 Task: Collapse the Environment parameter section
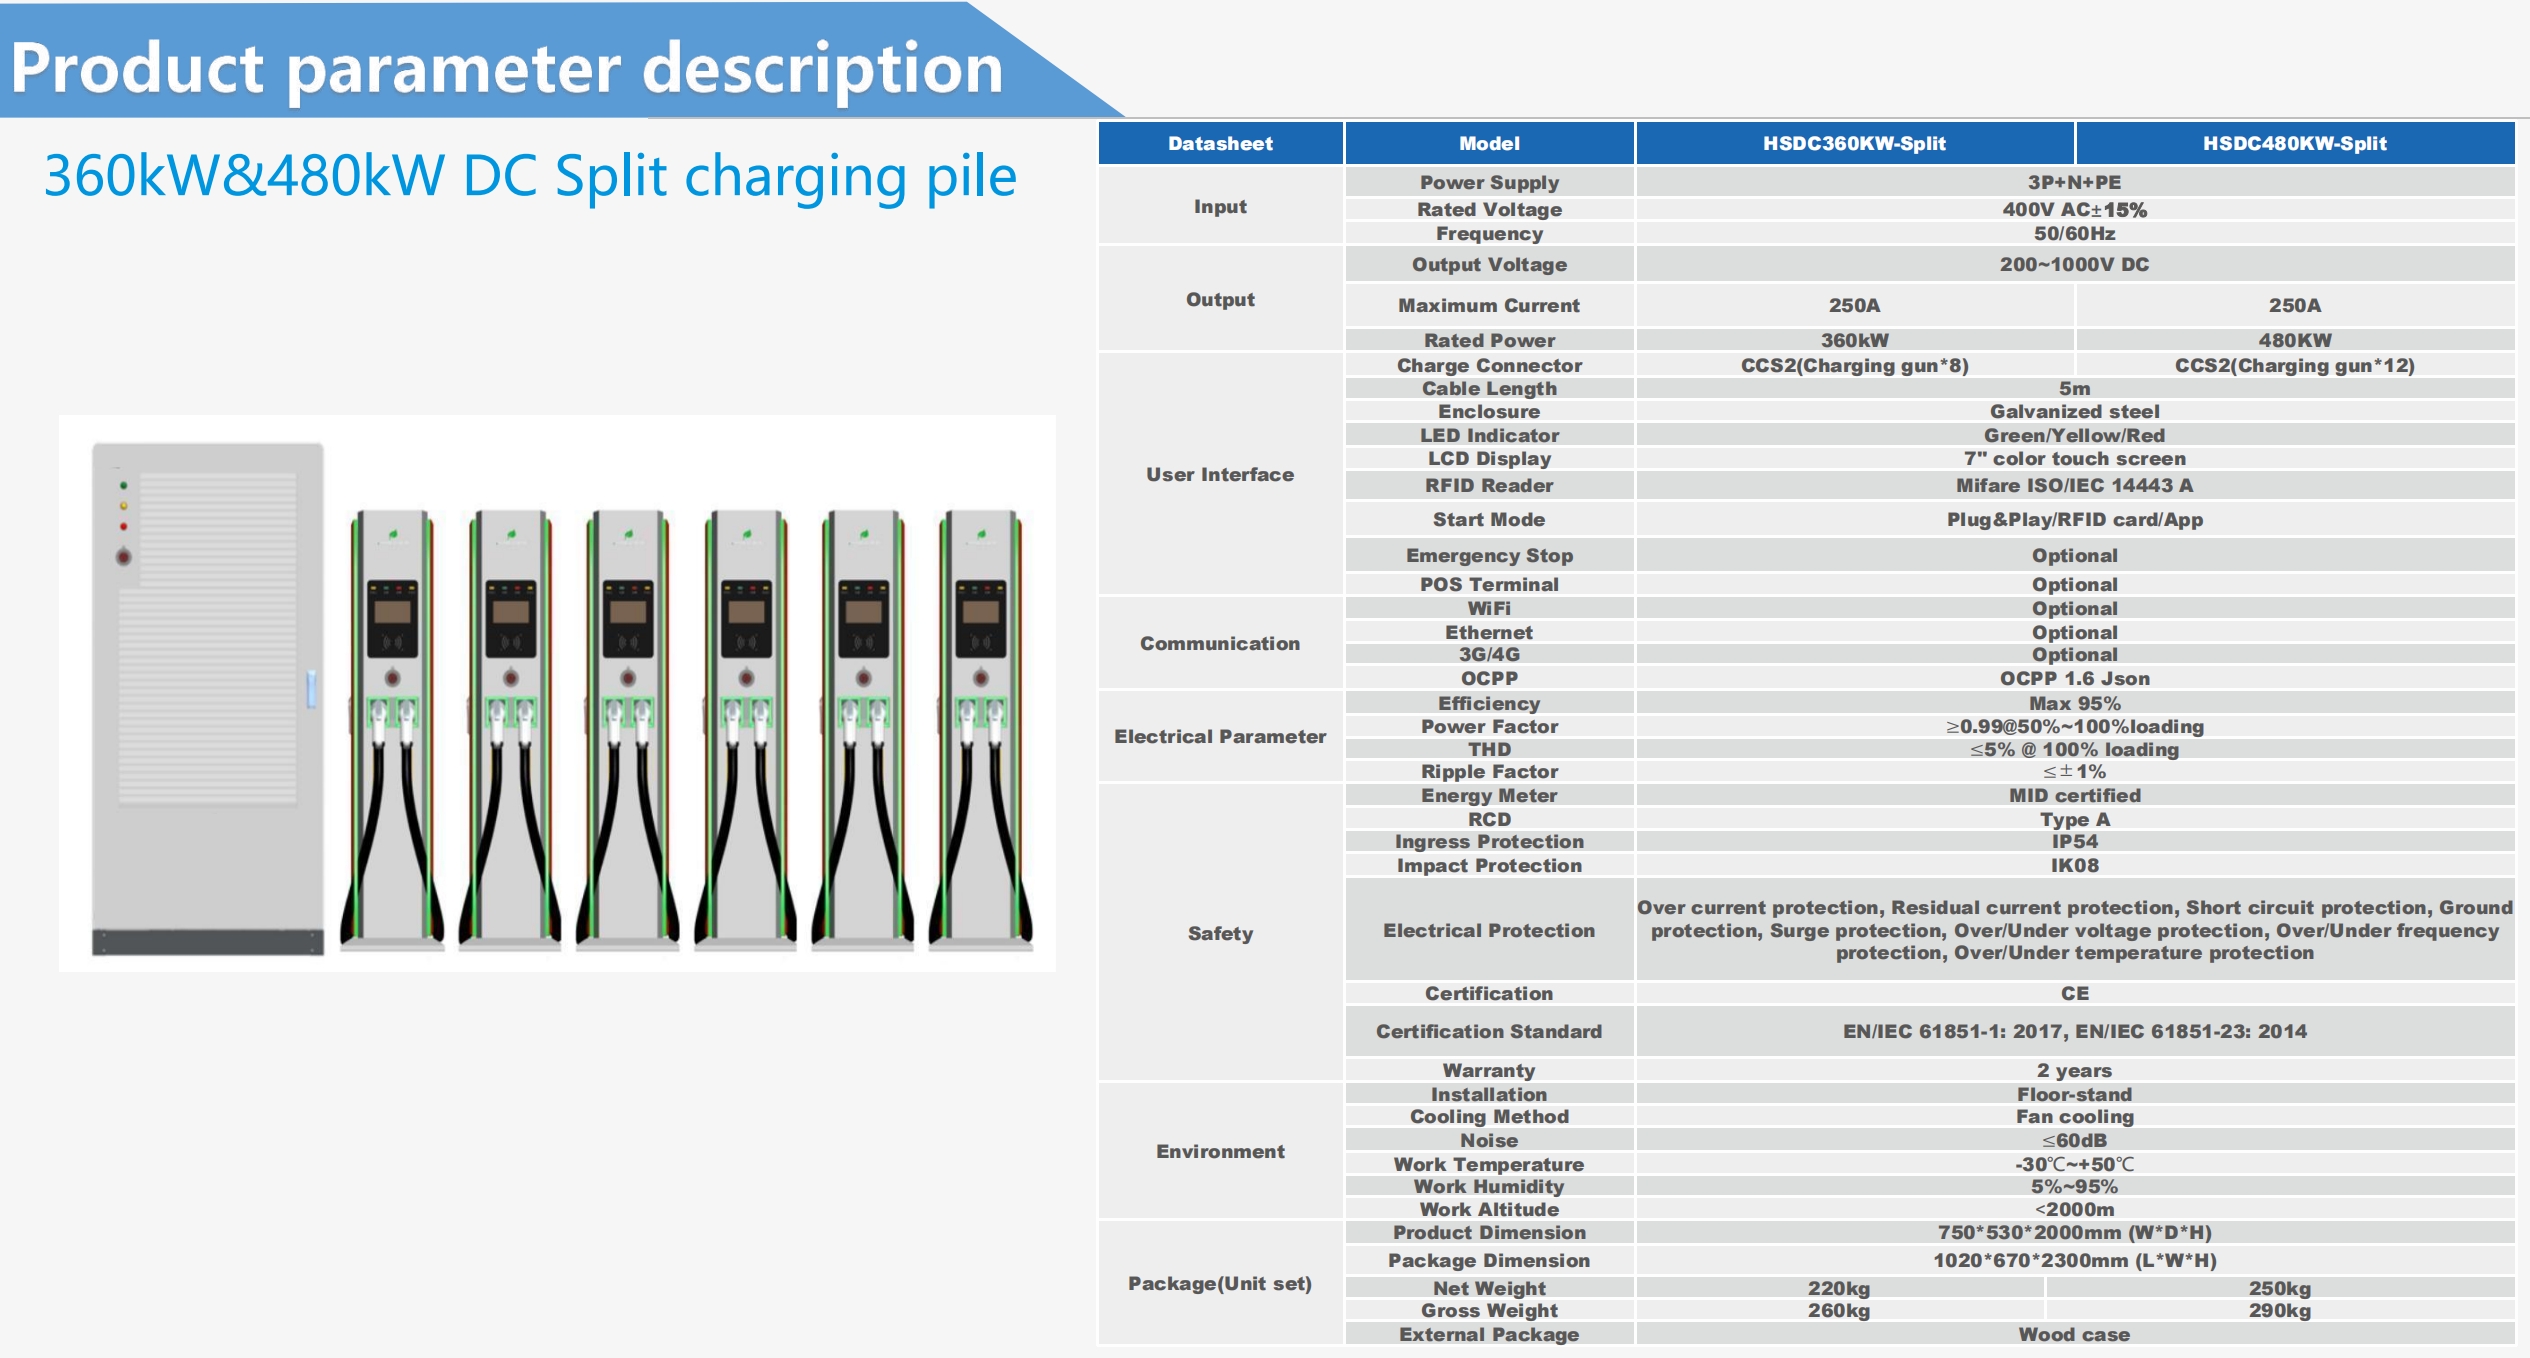coord(1219,1151)
